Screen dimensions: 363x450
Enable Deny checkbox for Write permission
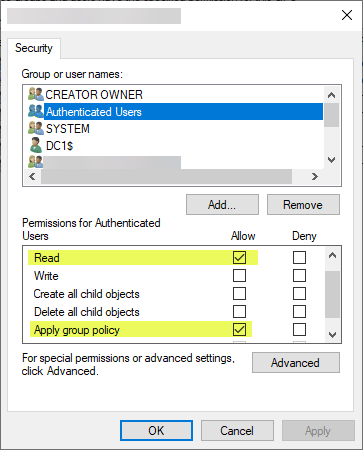coord(299,276)
